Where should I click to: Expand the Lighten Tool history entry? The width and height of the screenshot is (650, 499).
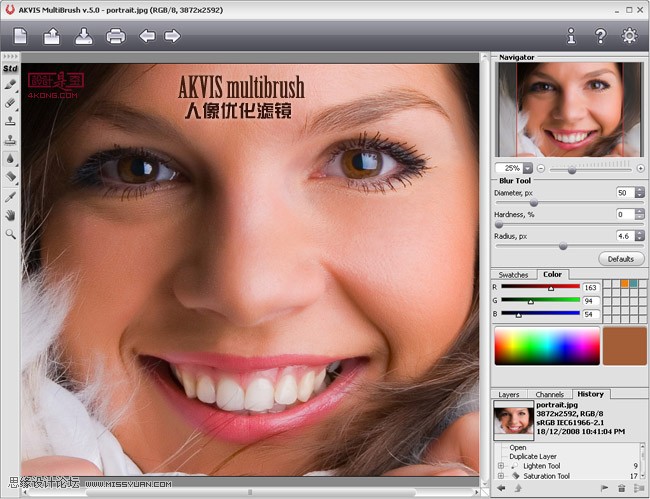coord(500,466)
